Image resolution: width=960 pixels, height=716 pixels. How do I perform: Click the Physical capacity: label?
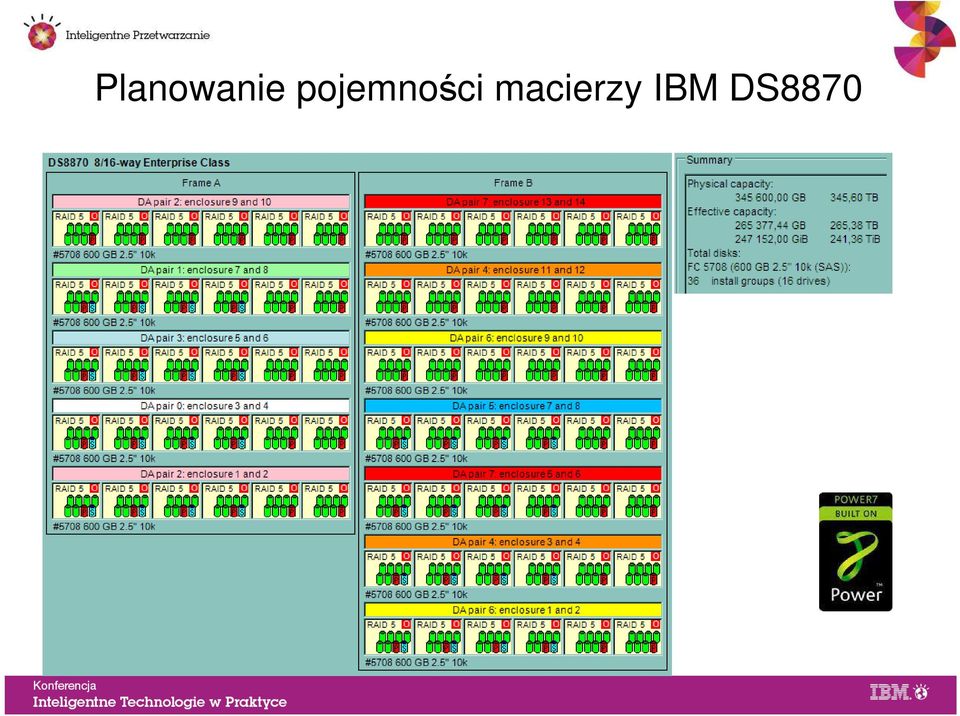[730, 184]
